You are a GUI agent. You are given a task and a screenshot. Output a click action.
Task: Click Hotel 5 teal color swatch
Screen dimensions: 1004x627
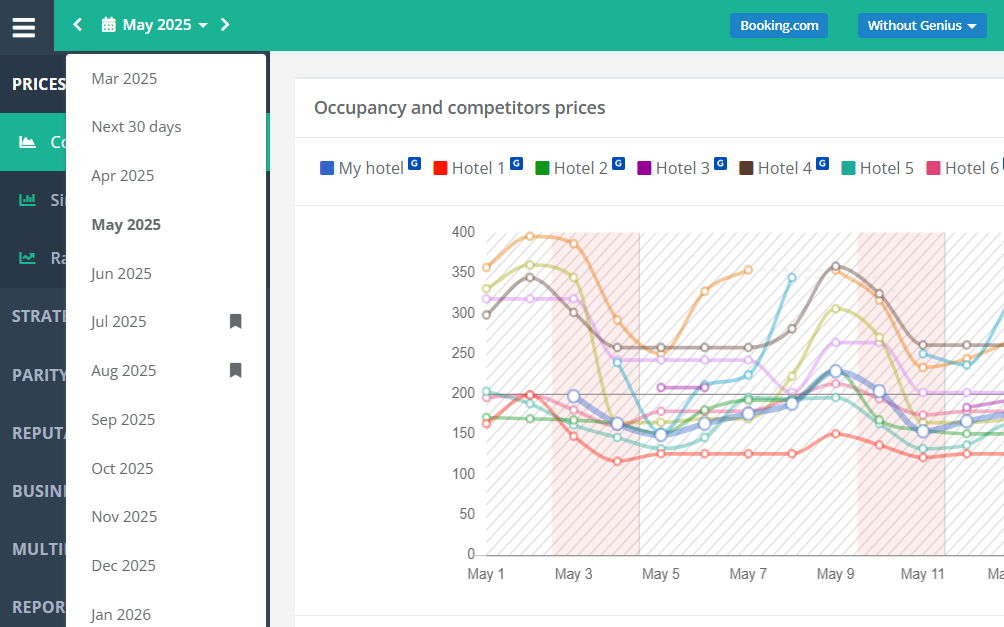click(848, 168)
